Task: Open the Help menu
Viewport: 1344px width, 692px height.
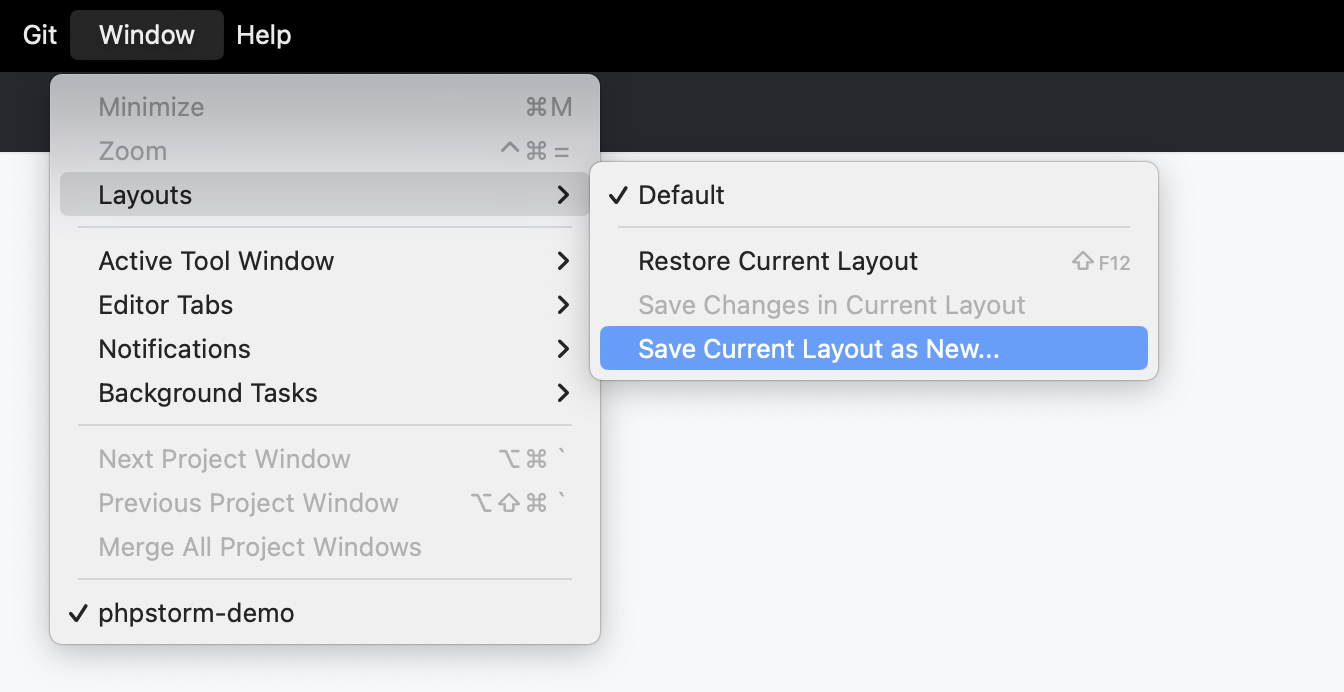Action: tap(263, 35)
